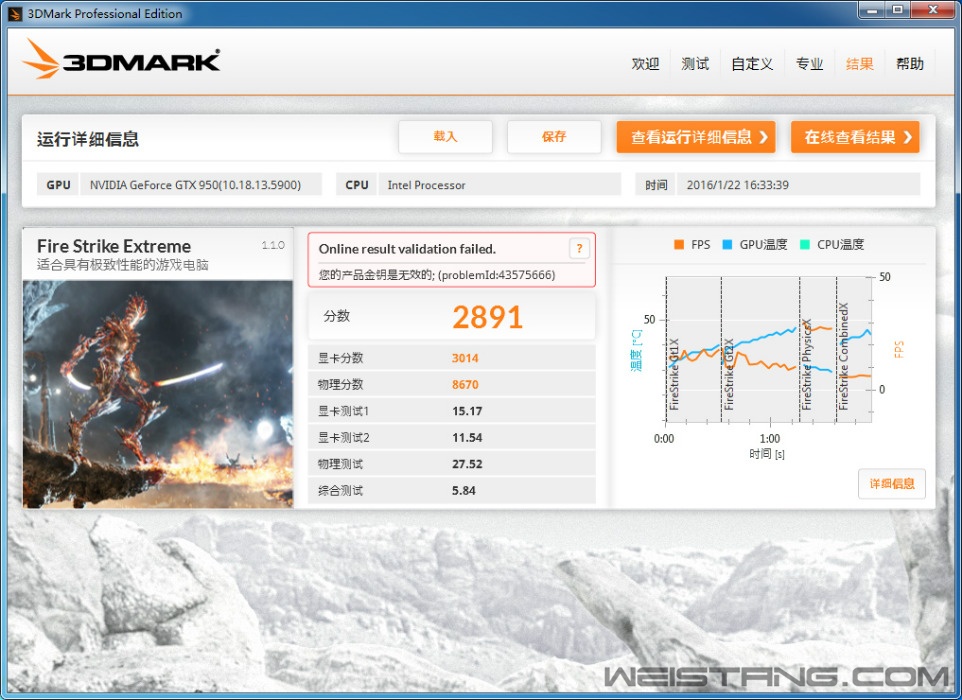Click the overall score 2891

pyautogui.click(x=487, y=317)
